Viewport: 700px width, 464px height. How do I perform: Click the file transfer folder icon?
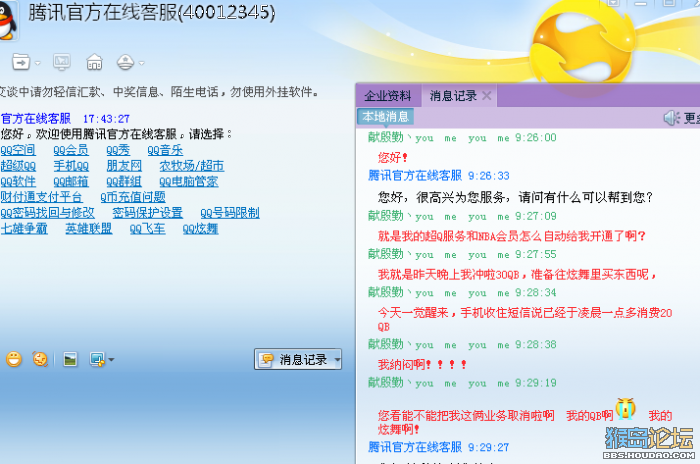pyautogui.click(x=21, y=62)
